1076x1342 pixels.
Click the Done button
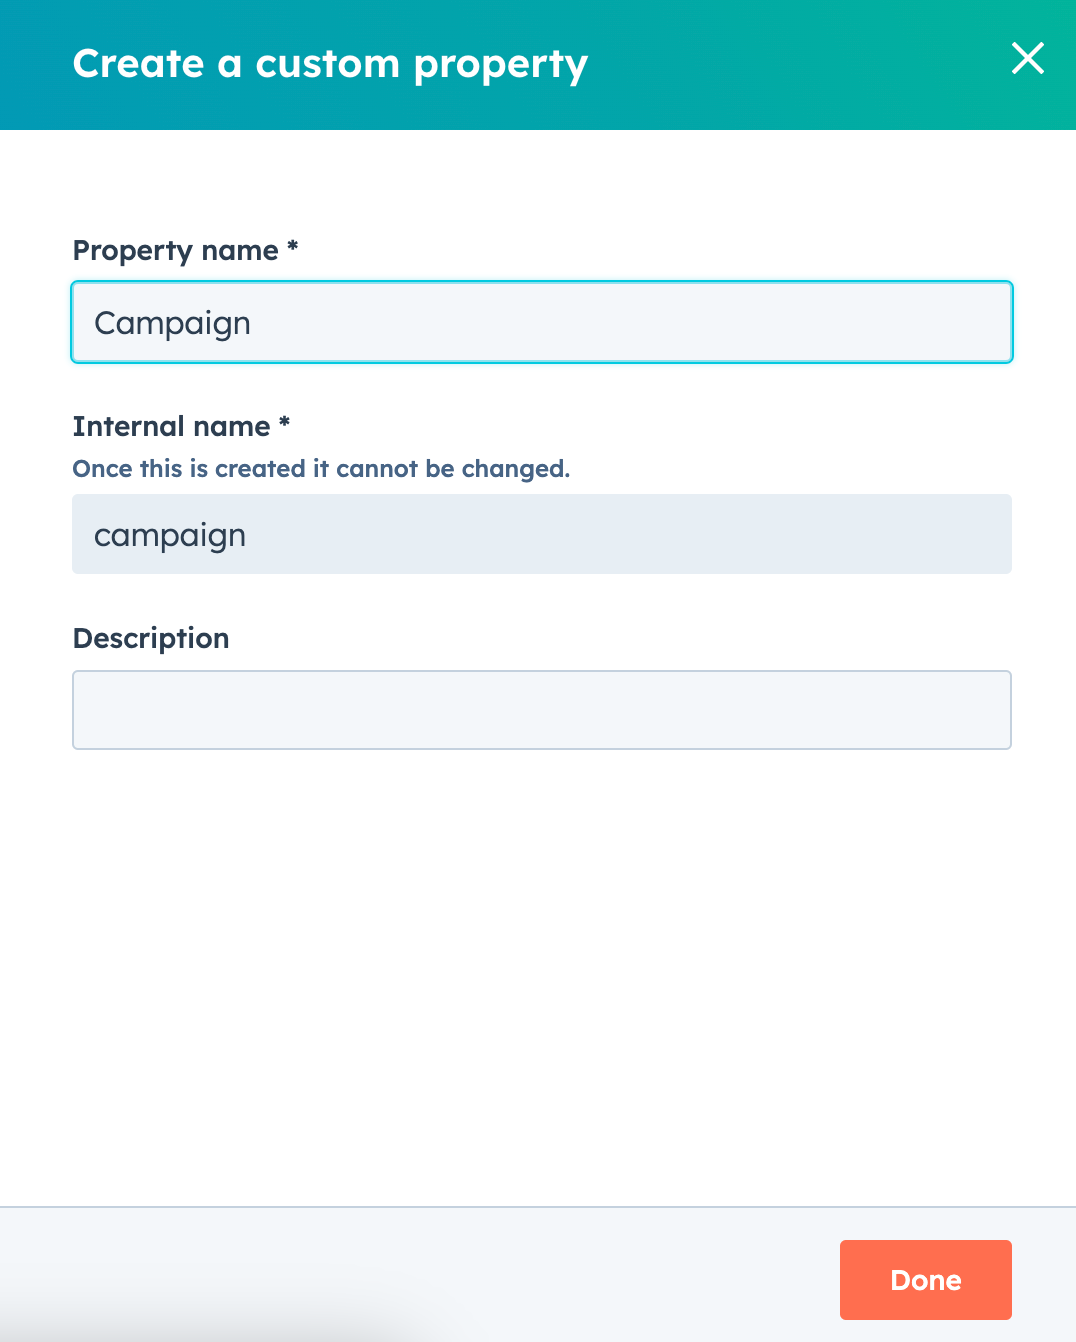(x=926, y=1280)
